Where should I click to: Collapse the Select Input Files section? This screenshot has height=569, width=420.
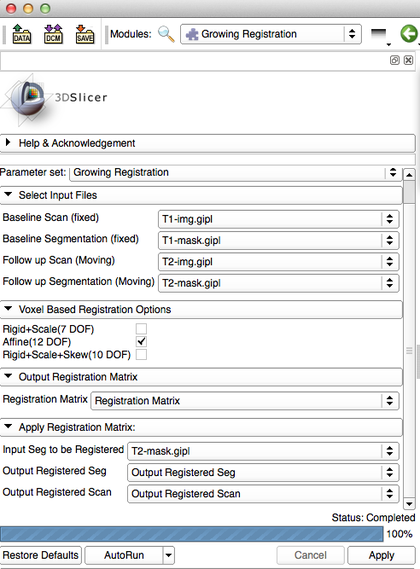click(x=201, y=195)
